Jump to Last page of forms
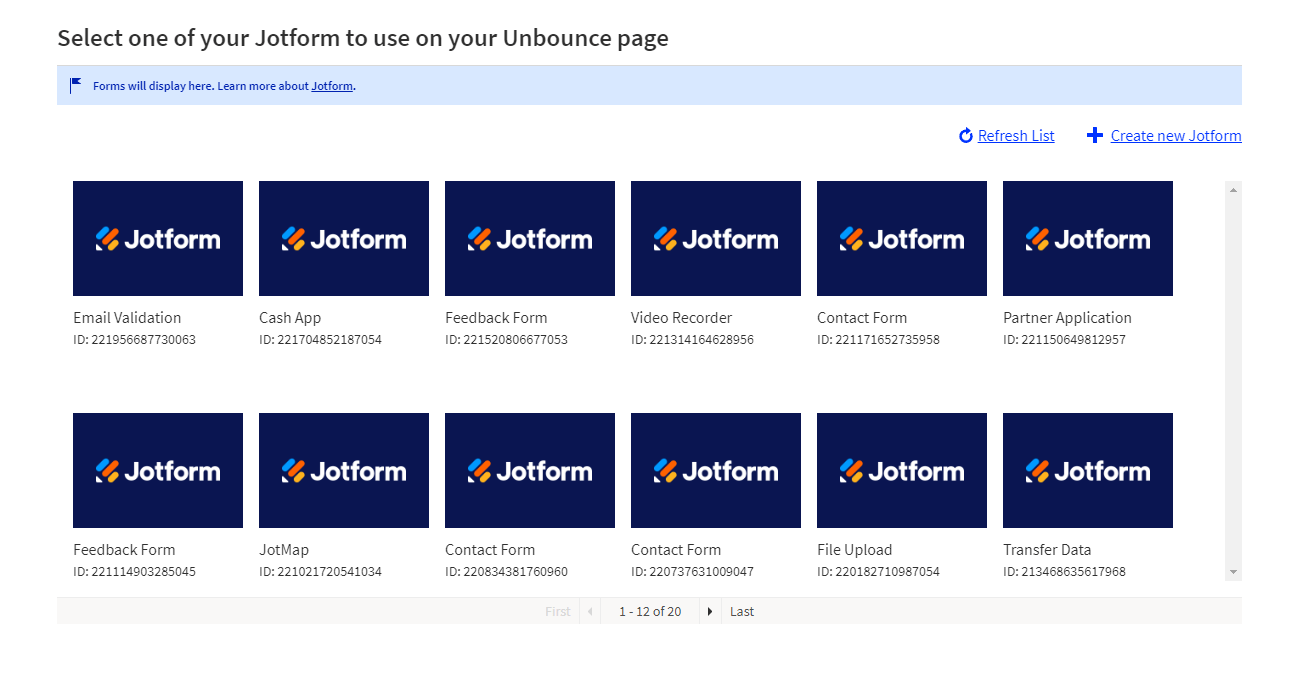1299x677 pixels. [x=742, y=611]
